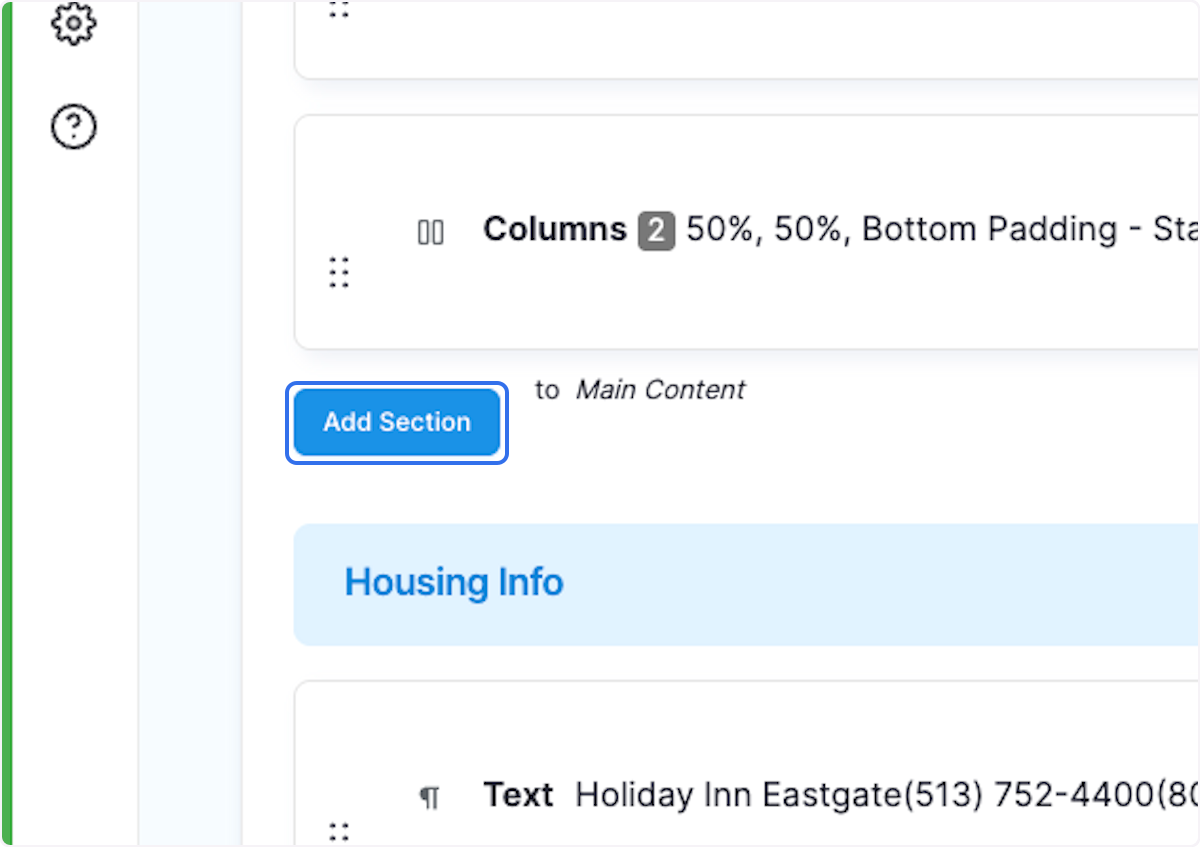Click the drag handle of the Columns block
The image size is (1200, 847).
coord(338,273)
